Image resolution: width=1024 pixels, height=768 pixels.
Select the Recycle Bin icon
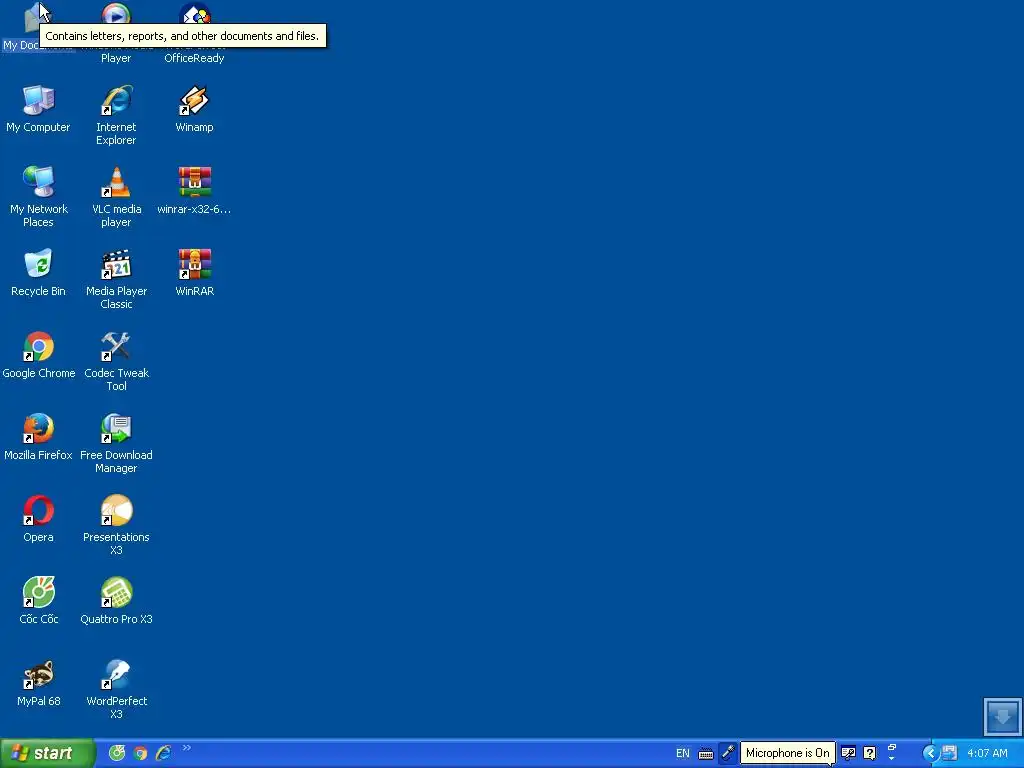point(39,272)
